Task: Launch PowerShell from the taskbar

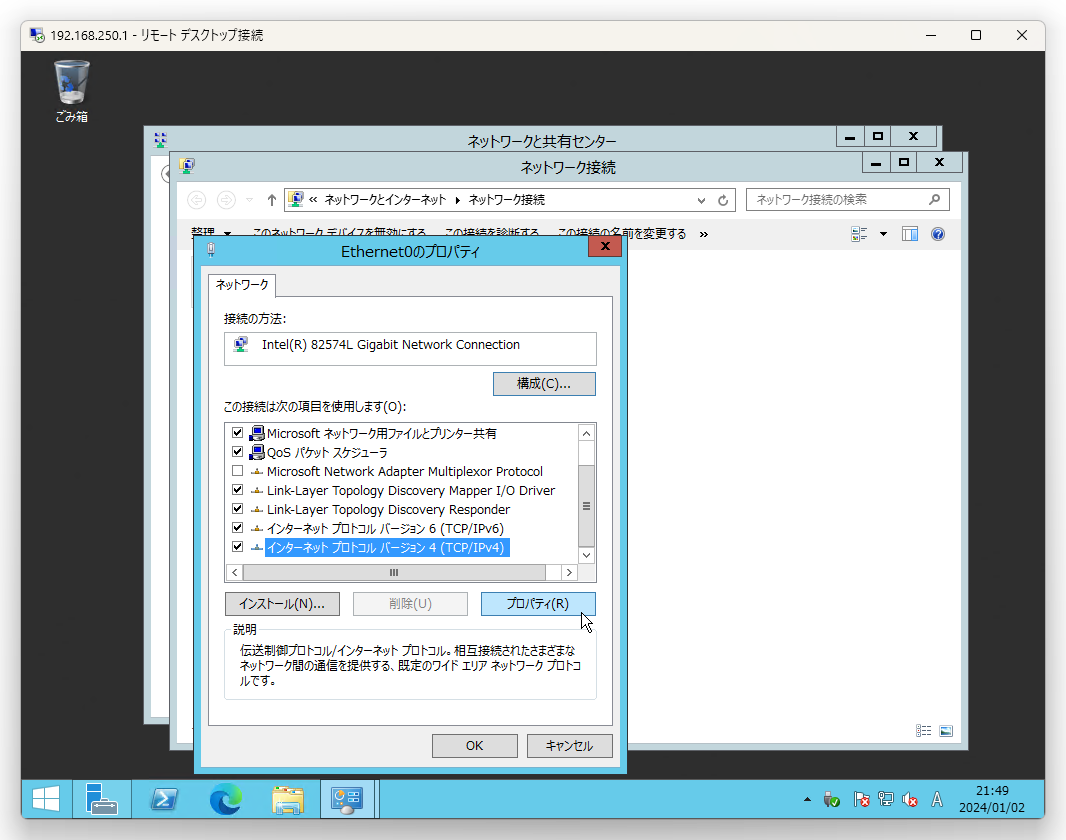Action: pyautogui.click(x=164, y=799)
